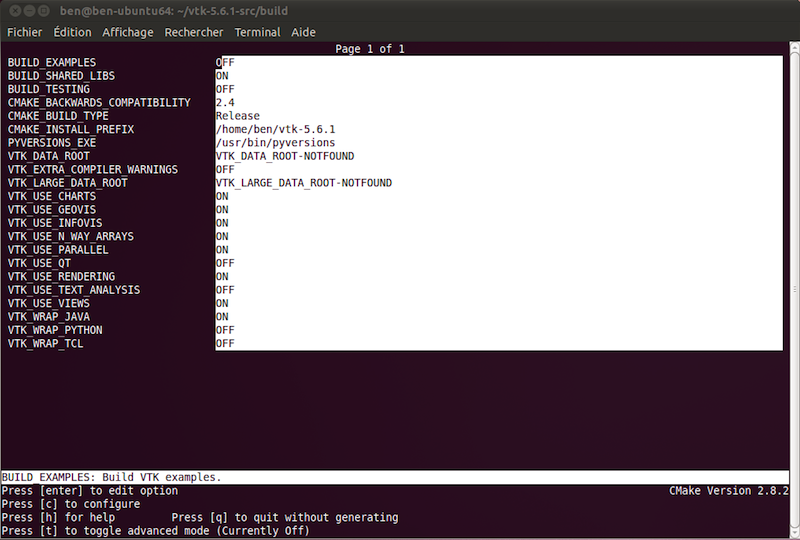This screenshot has width=800, height=540.
Task: Click the VTK_DATA_ROOT-NOTFOUND value
Action: click(x=285, y=156)
